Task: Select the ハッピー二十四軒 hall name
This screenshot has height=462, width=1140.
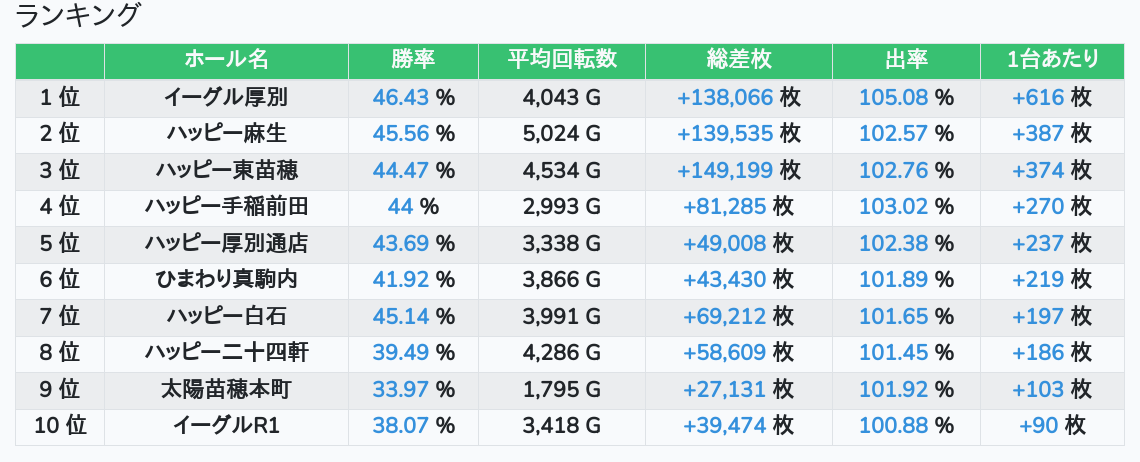Action: tap(226, 353)
